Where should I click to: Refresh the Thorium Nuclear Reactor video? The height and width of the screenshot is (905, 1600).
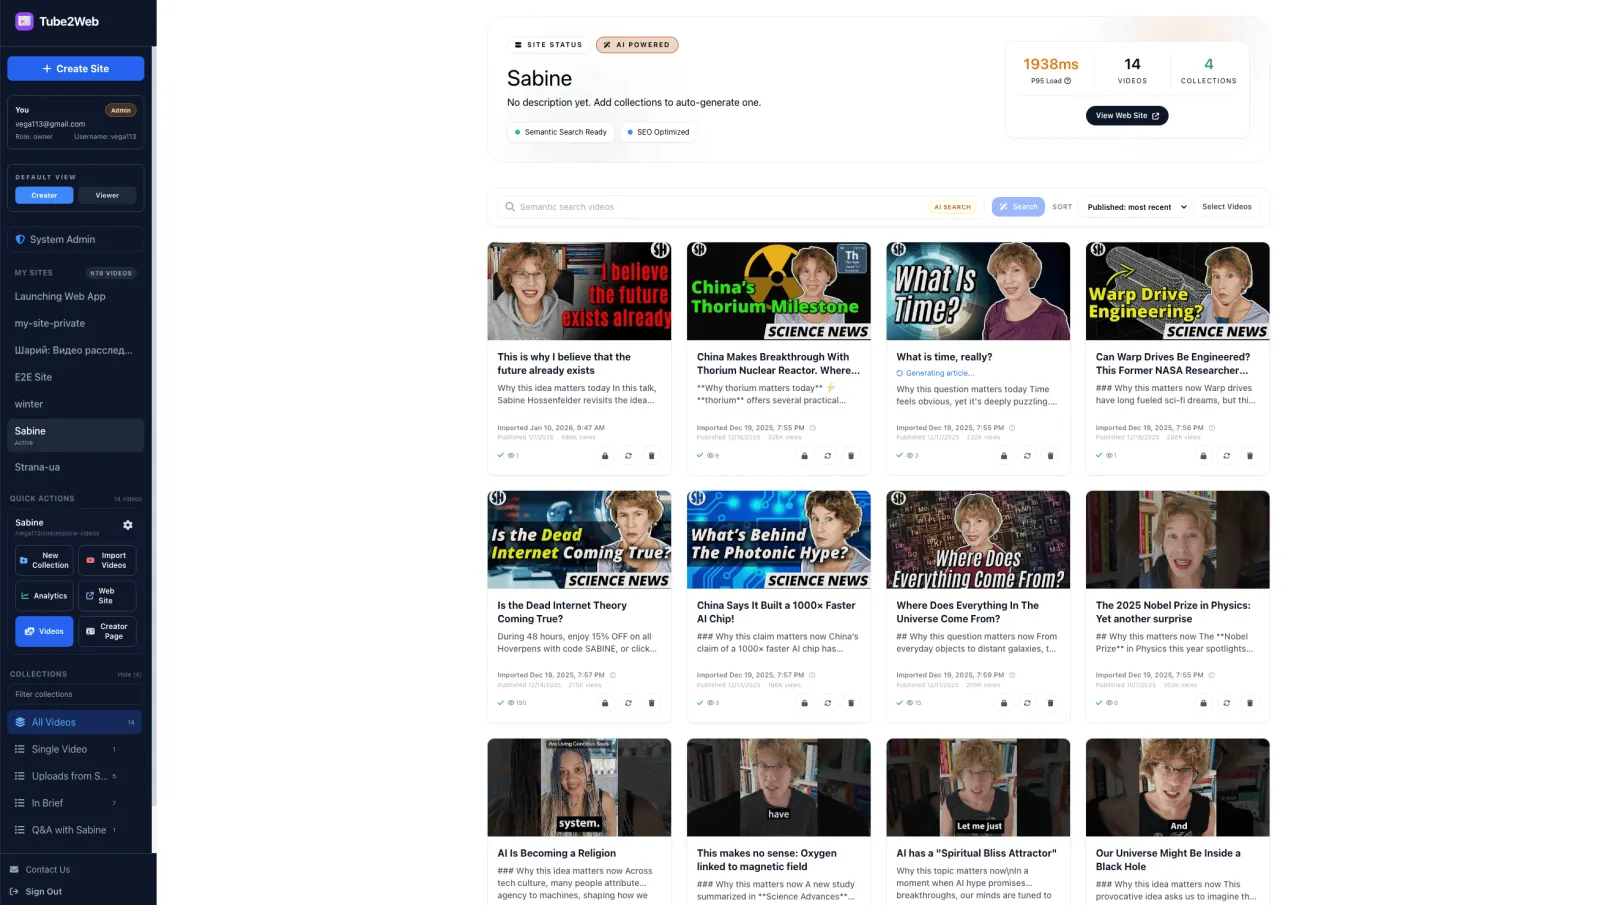tap(828, 456)
